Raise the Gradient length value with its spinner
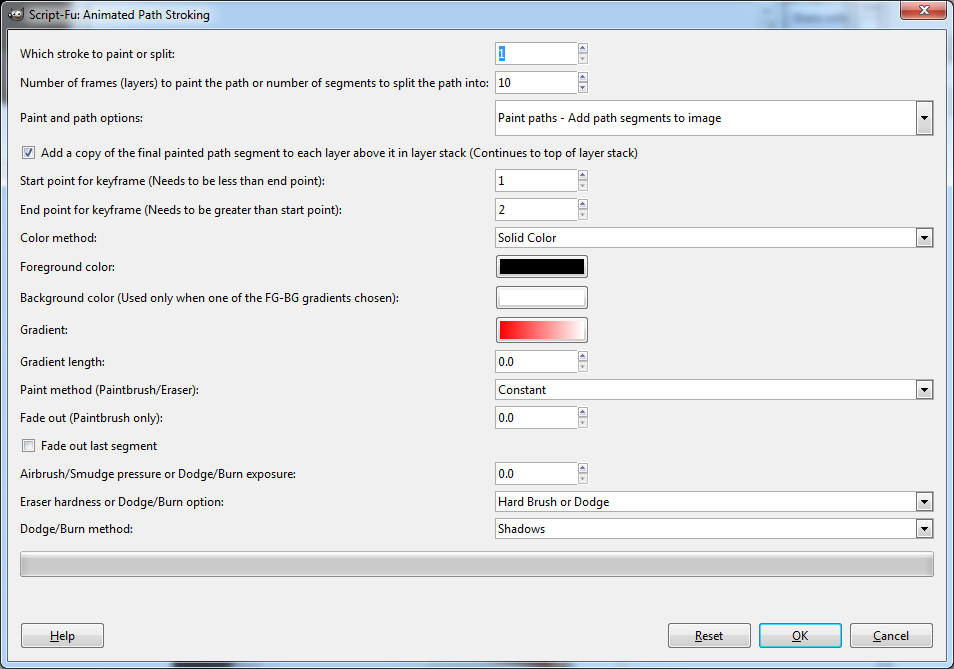Image resolution: width=954 pixels, height=669 pixels. [x=582, y=356]
